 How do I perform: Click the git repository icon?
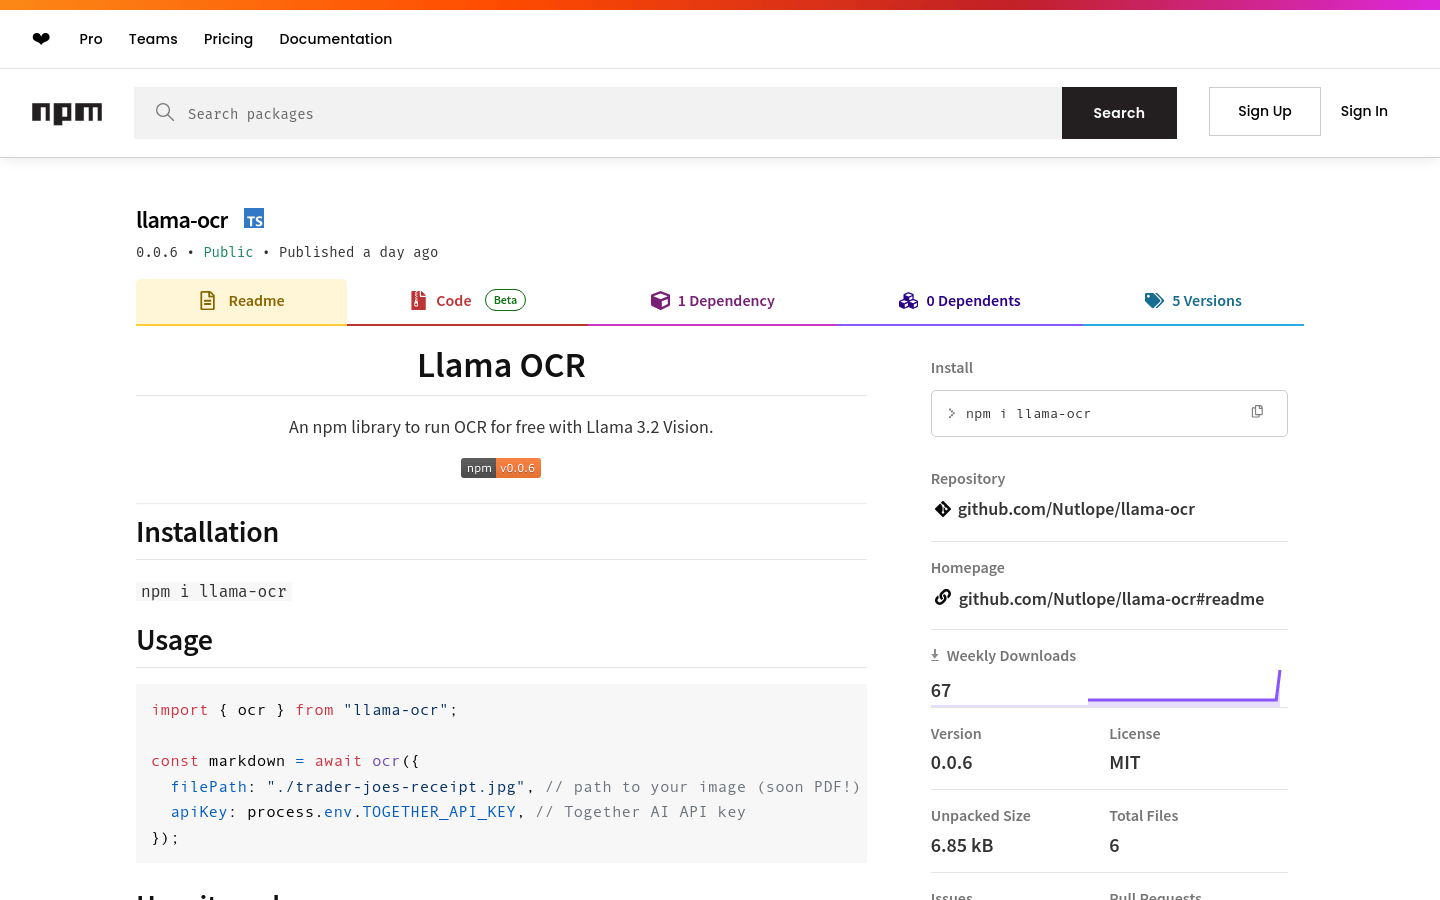tap(942, 509)
